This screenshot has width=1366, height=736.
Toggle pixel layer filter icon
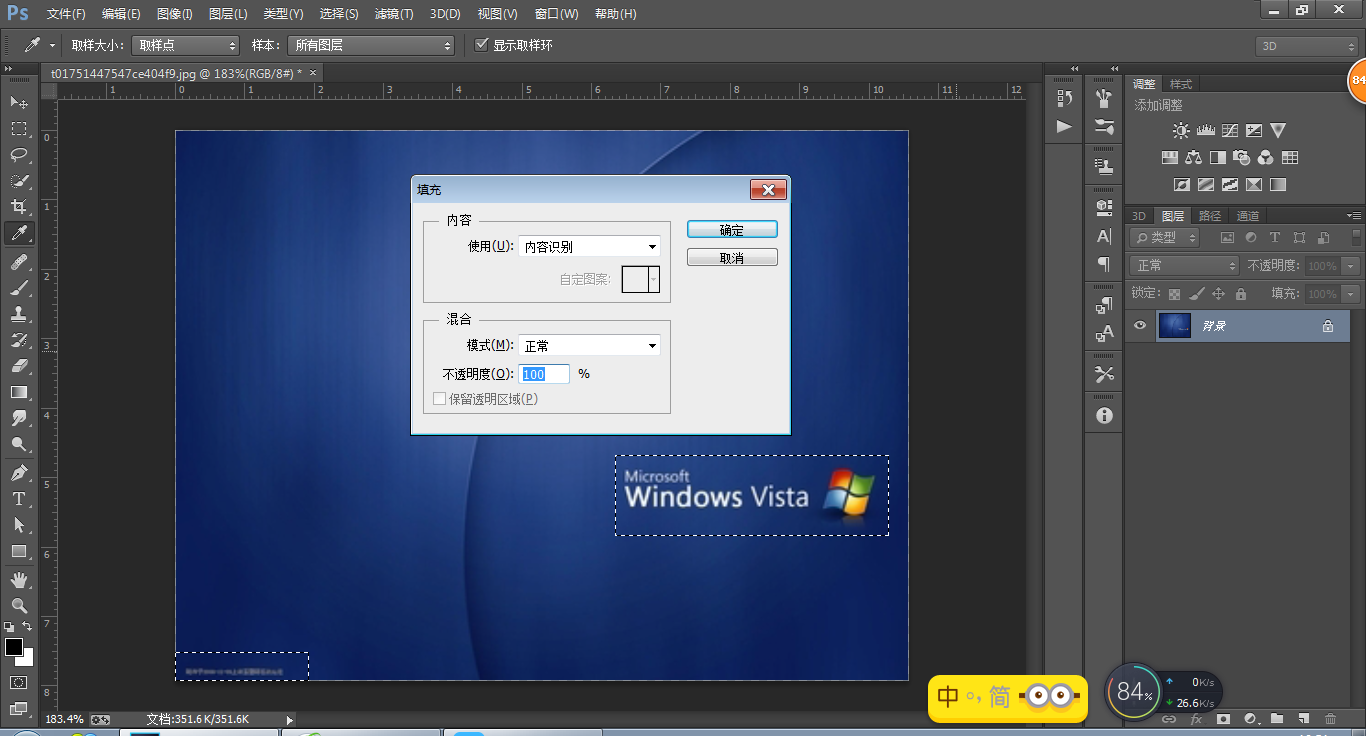click(1227, 238)
